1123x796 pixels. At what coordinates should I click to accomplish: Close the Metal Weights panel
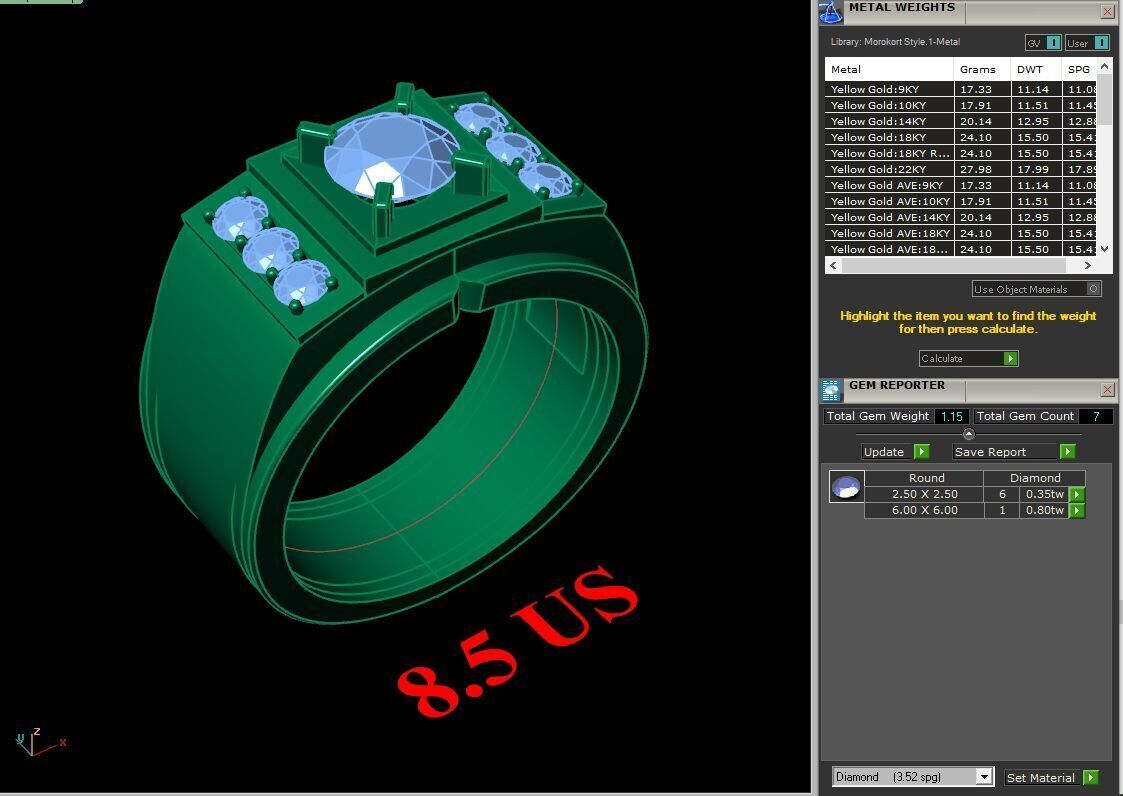(1107, 11)
